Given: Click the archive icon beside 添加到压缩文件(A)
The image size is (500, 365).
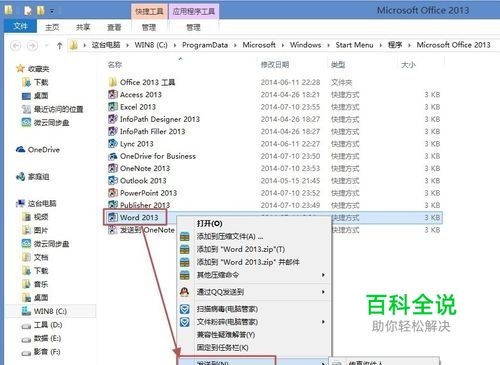Looking at the screenshot, I should click(x=185, y=237).
